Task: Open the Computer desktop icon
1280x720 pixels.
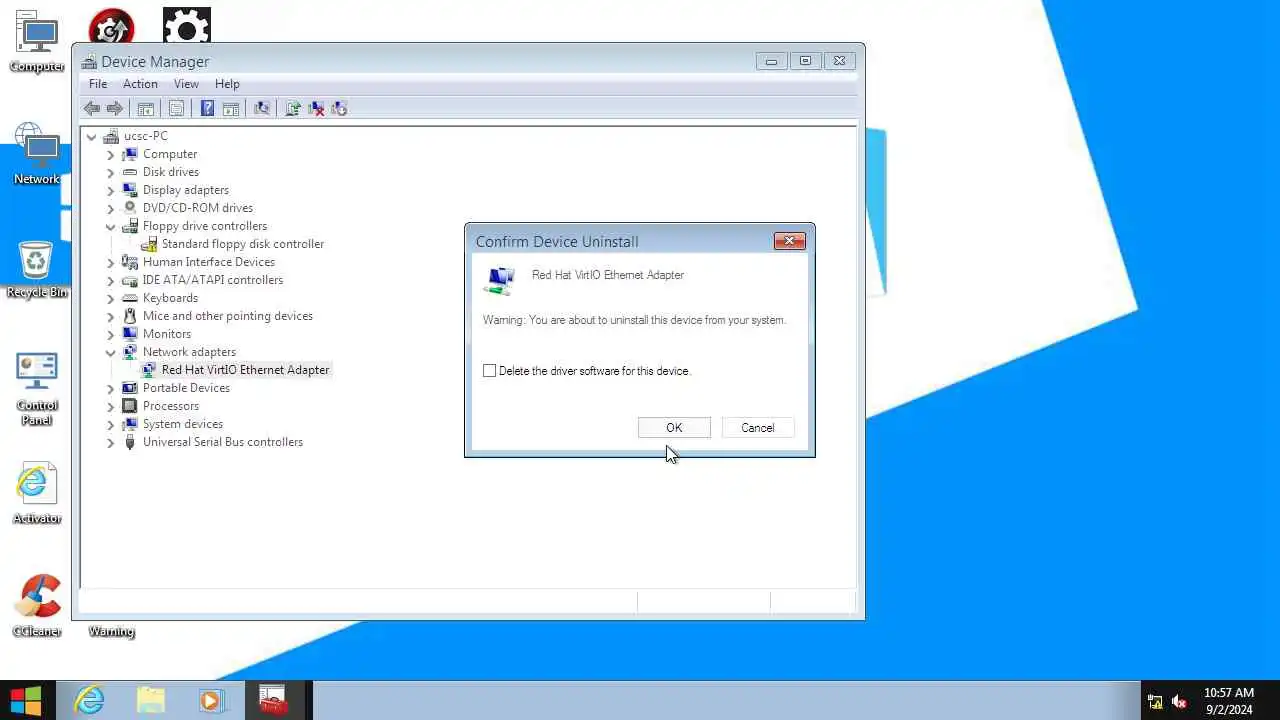Action: click(37, 42)
